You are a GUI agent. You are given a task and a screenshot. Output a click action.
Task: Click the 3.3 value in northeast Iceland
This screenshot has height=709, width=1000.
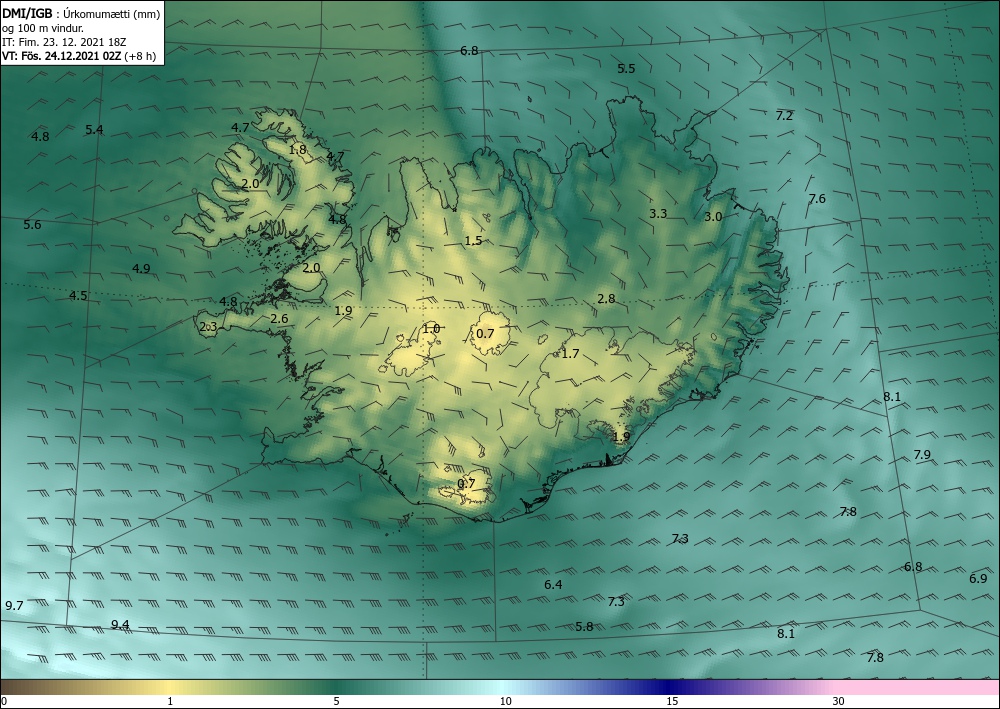658,213
